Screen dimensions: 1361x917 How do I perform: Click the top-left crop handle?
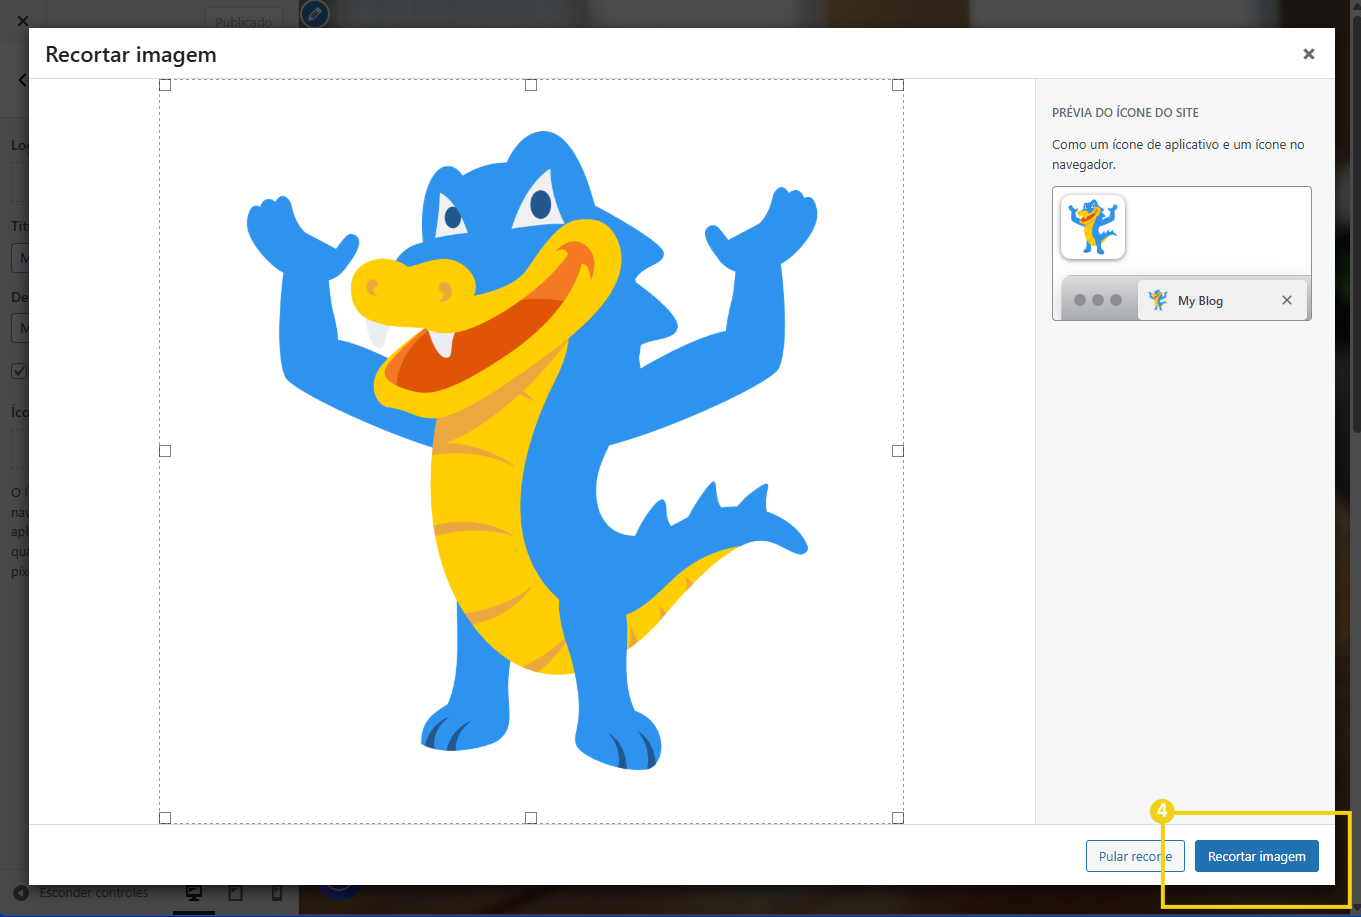(165, 85)
